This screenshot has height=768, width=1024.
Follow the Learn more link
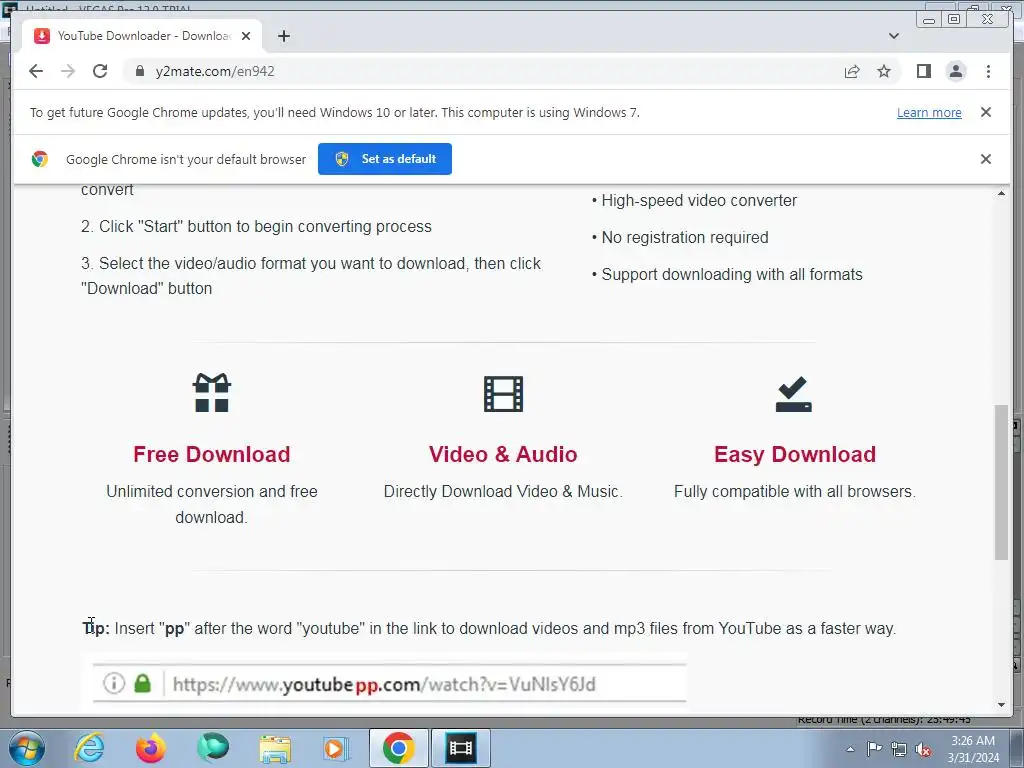click(929, 112)
